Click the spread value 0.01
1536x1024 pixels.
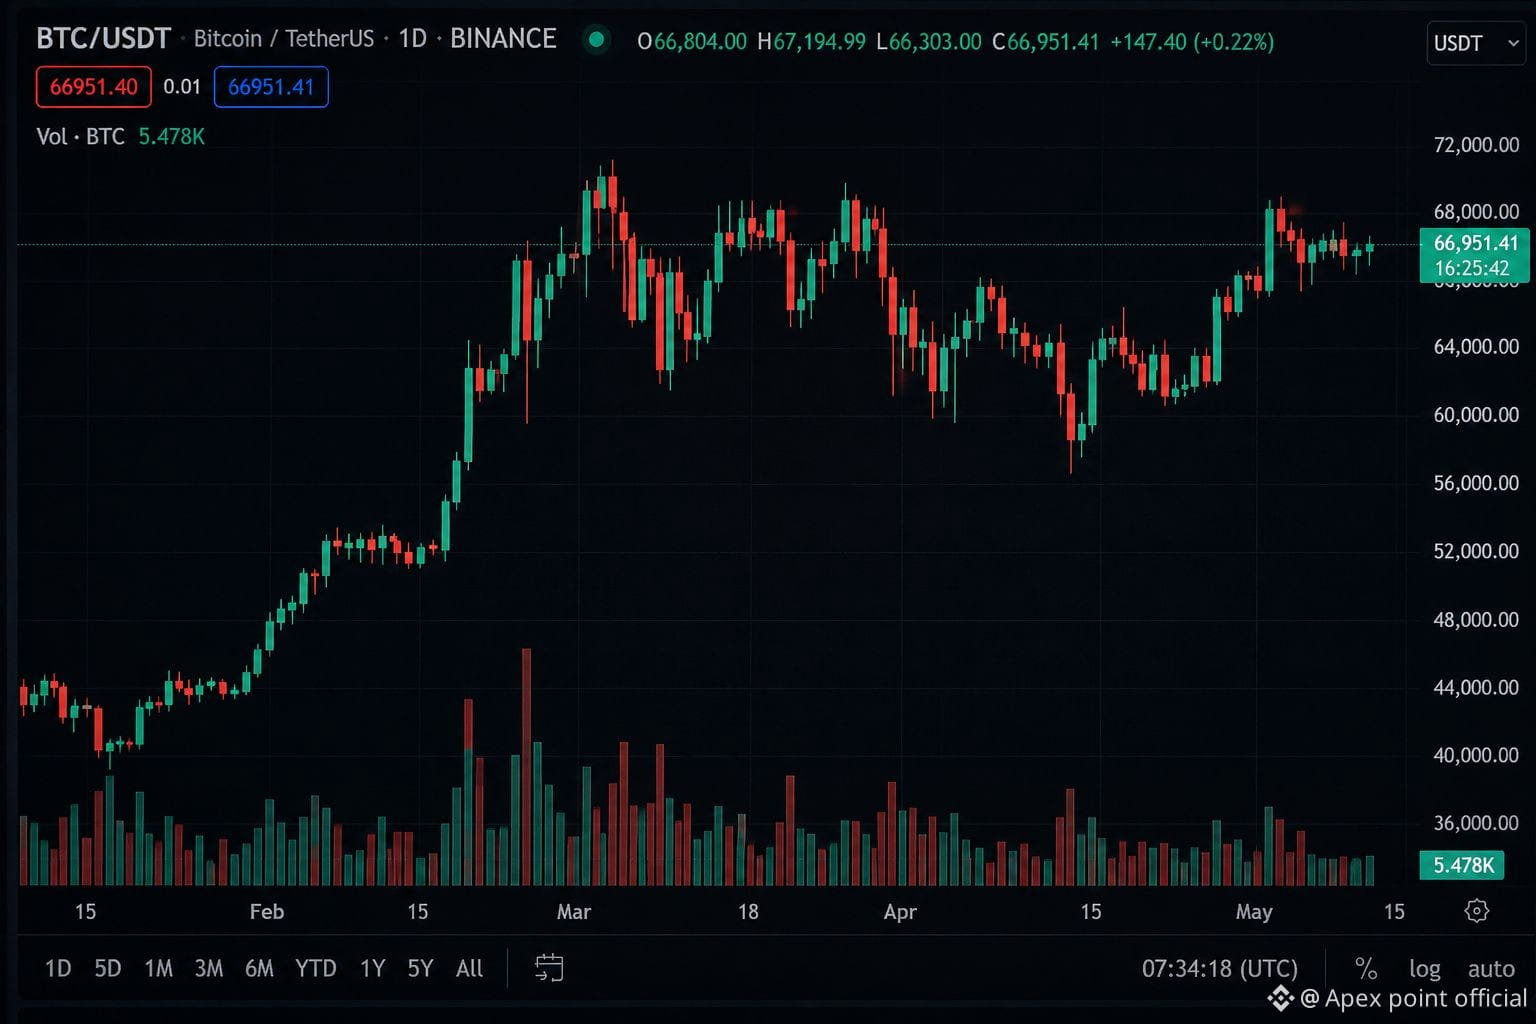182,87
